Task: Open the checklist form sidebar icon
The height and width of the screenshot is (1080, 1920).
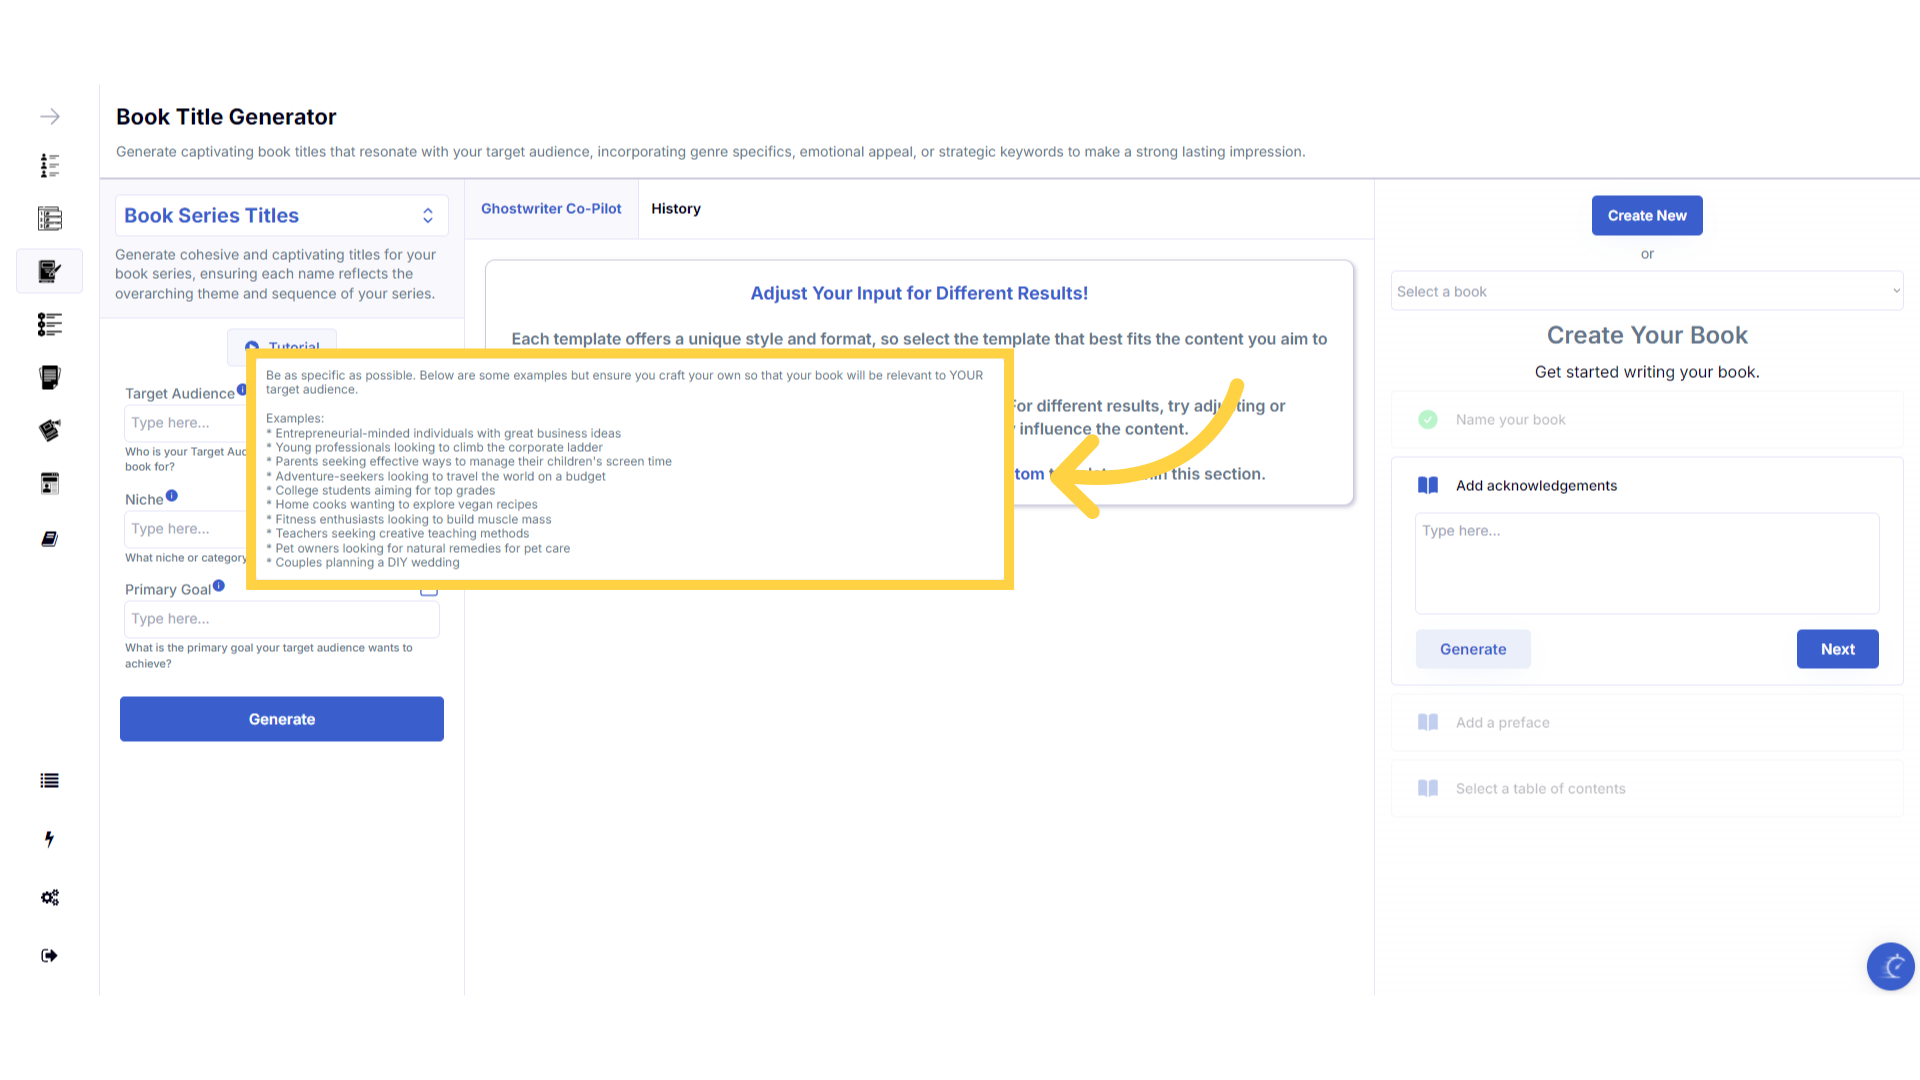Action: tap(50, 218)
